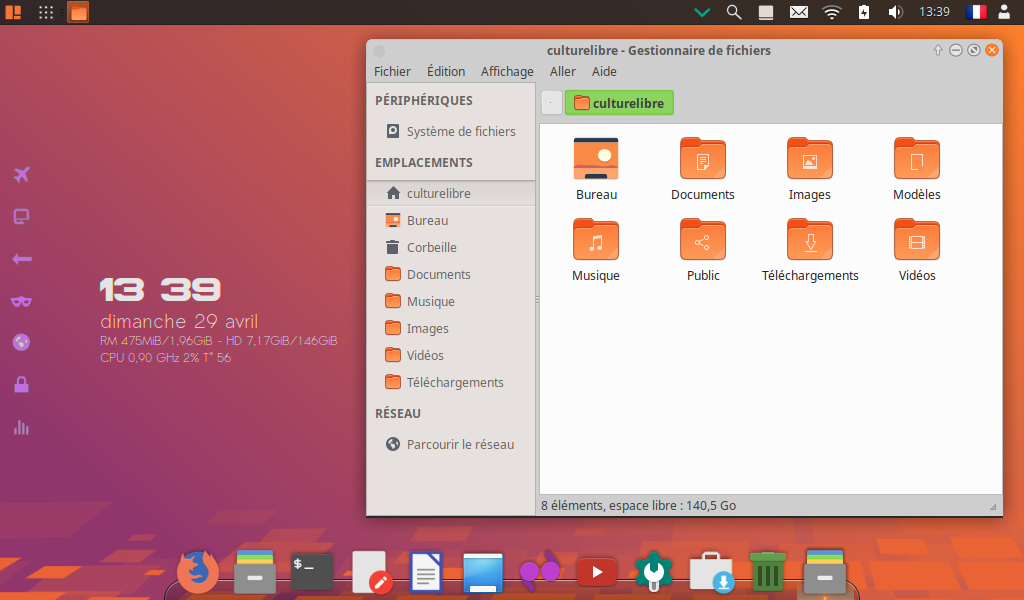Select Système de fichiers in sidebar
This screenshot has width=1024, height=600.
(461, 131)
